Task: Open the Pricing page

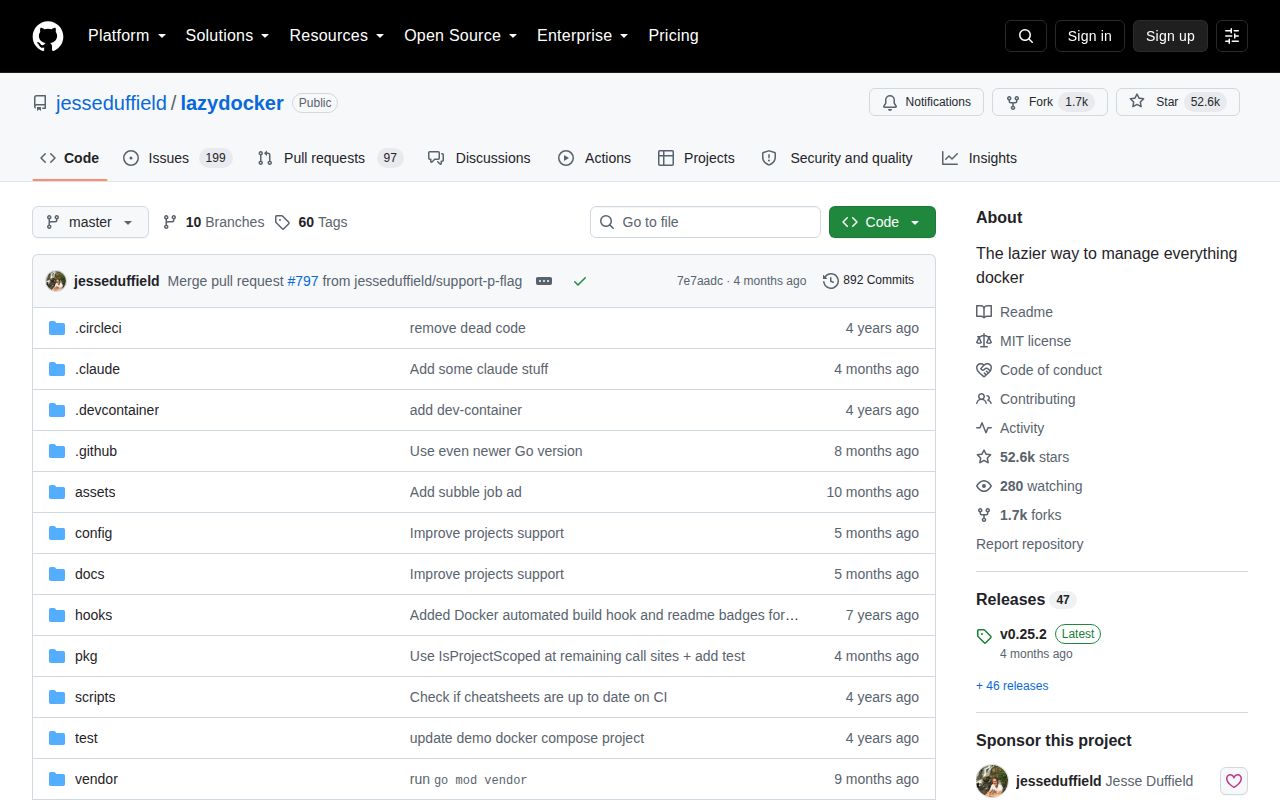Action: coord(673,36)
